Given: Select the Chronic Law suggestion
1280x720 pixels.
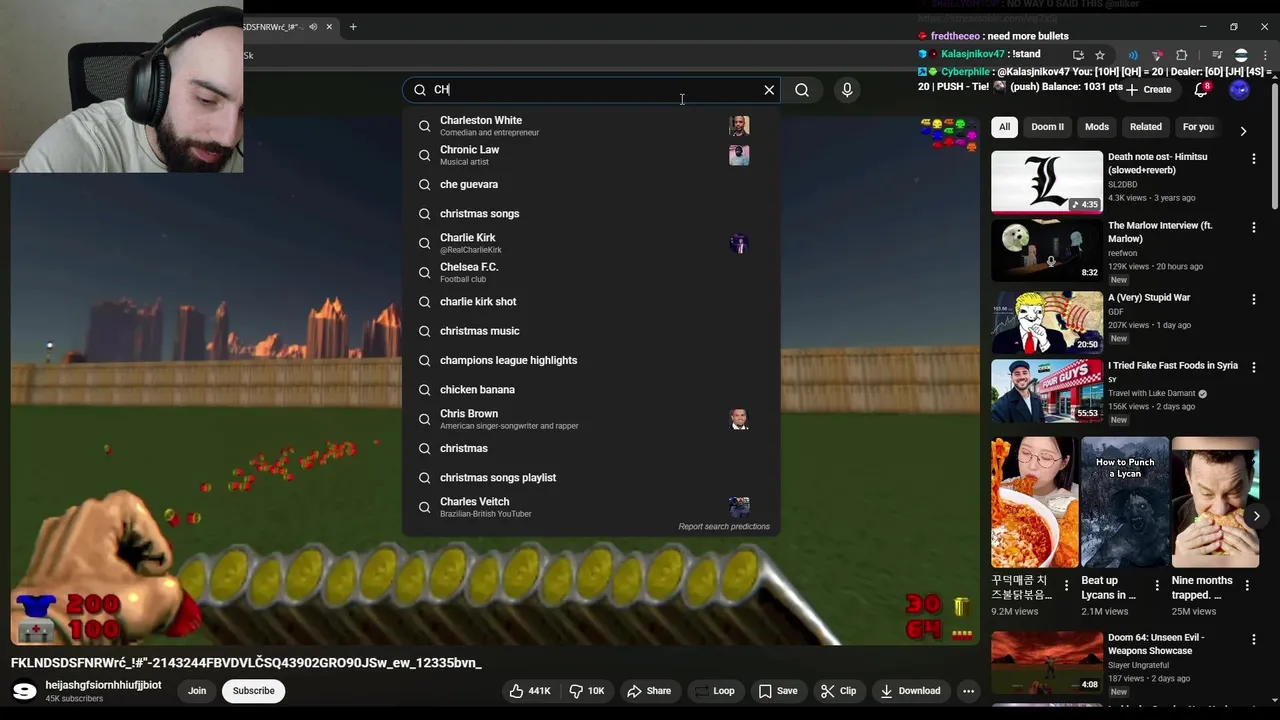Looking at the screenshot, I should [x=591, y=155].
